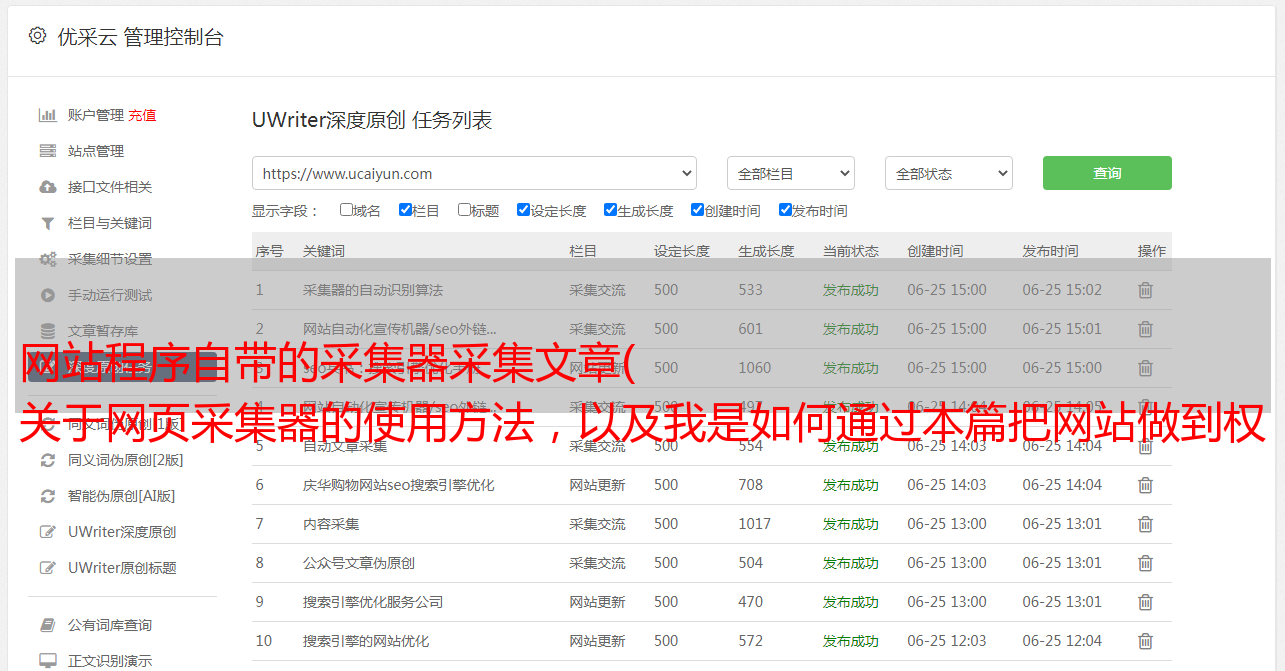Click the keyword 内容采集
The image size is (1285, 671).
click(x=331, y=524)
